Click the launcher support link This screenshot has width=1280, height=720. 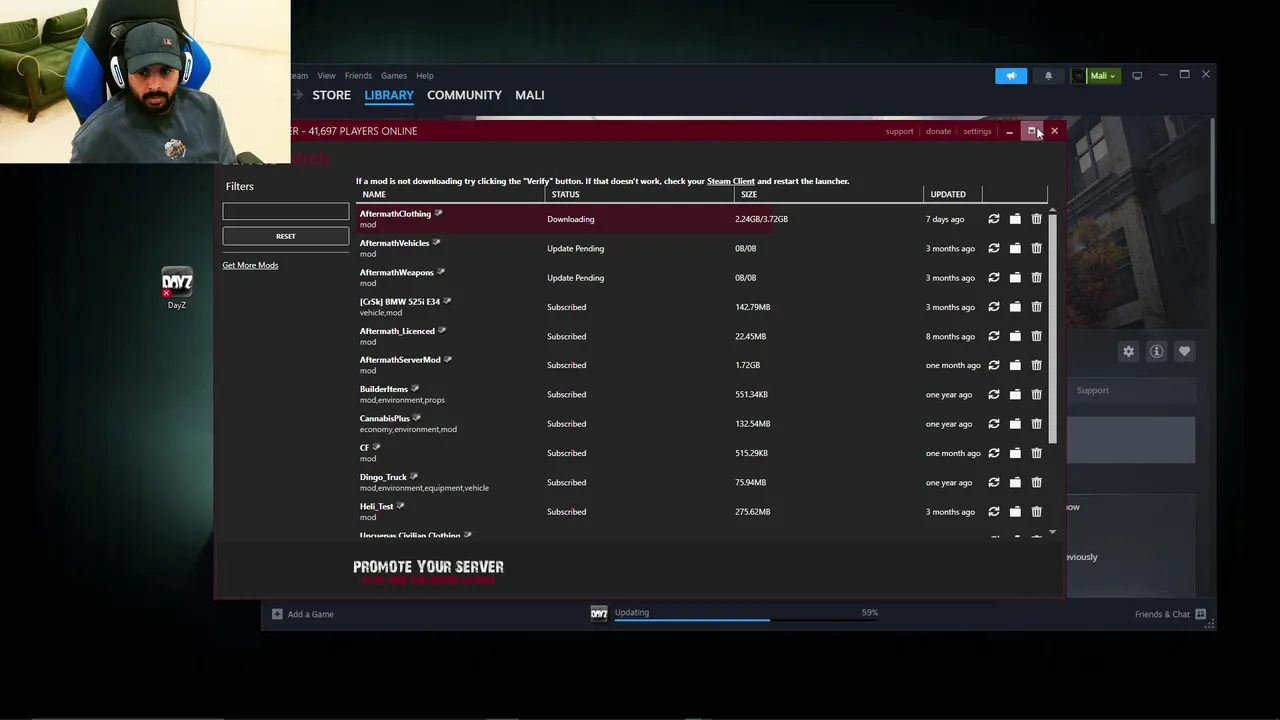coord(899,131)
